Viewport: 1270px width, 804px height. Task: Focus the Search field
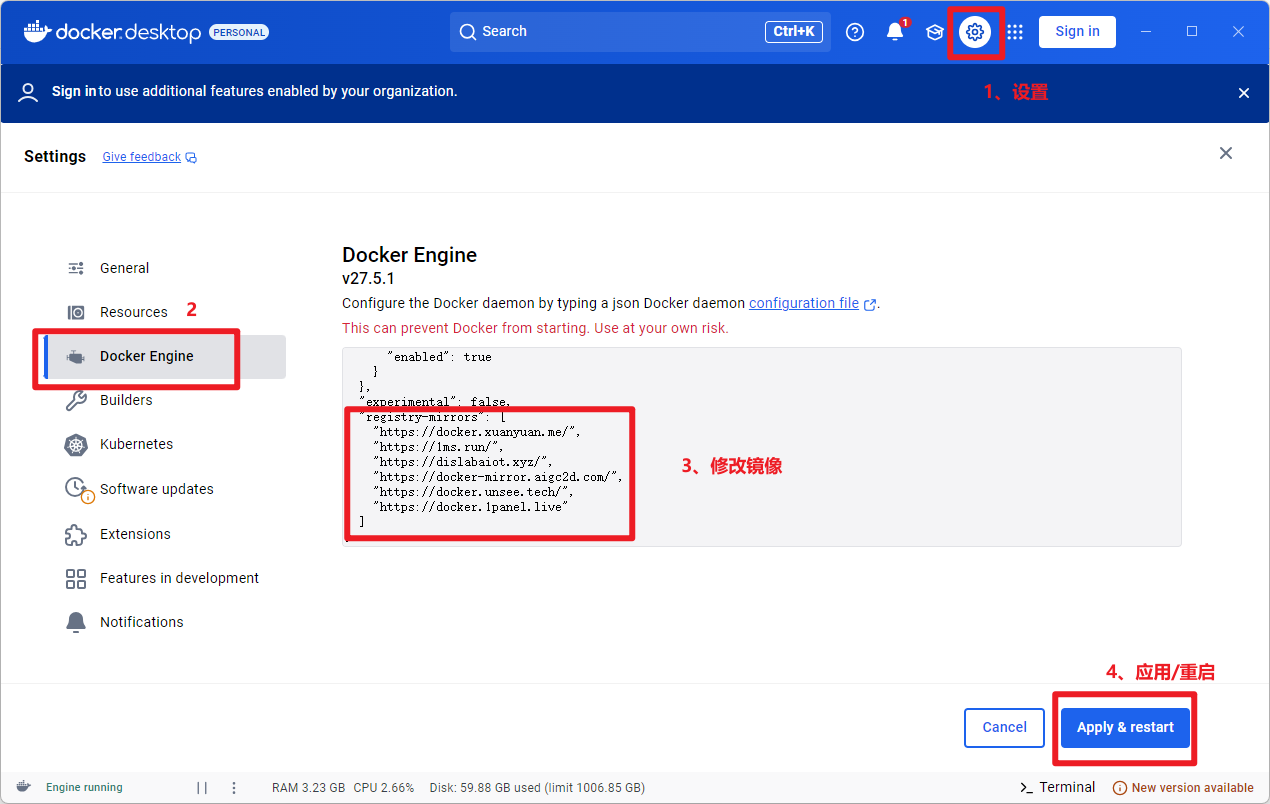coord(640,32)
